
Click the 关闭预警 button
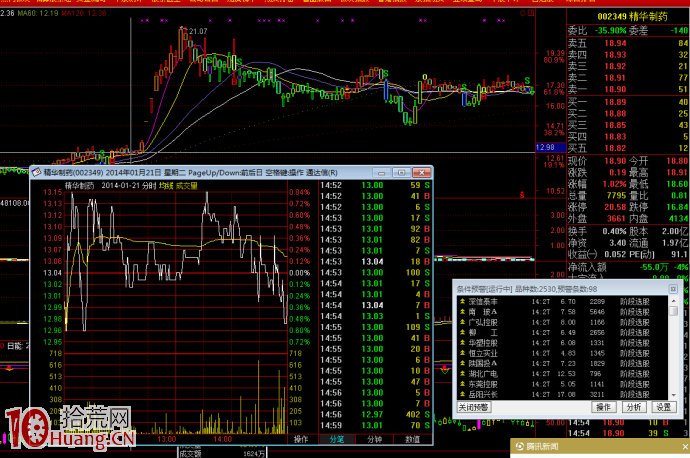(473, 407)
